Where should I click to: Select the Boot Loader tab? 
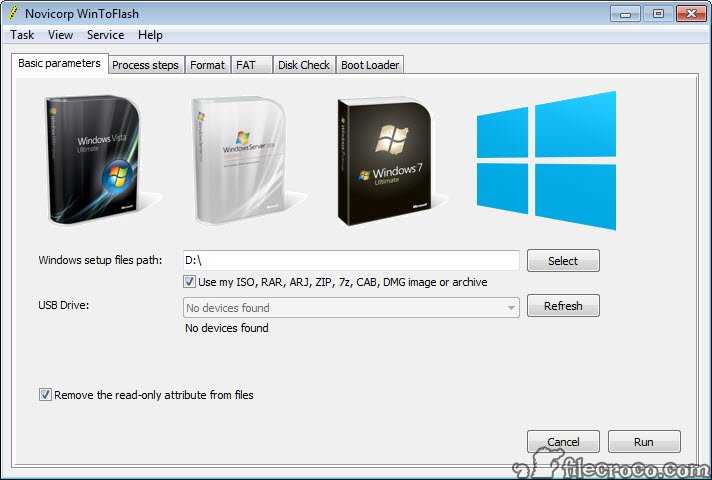point(369,65)
